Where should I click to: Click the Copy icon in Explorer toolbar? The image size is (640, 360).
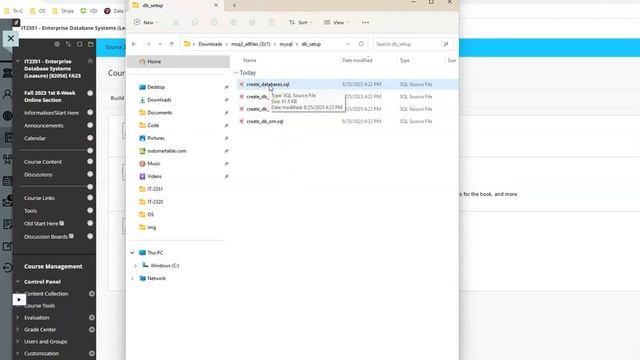click(195, 22)
